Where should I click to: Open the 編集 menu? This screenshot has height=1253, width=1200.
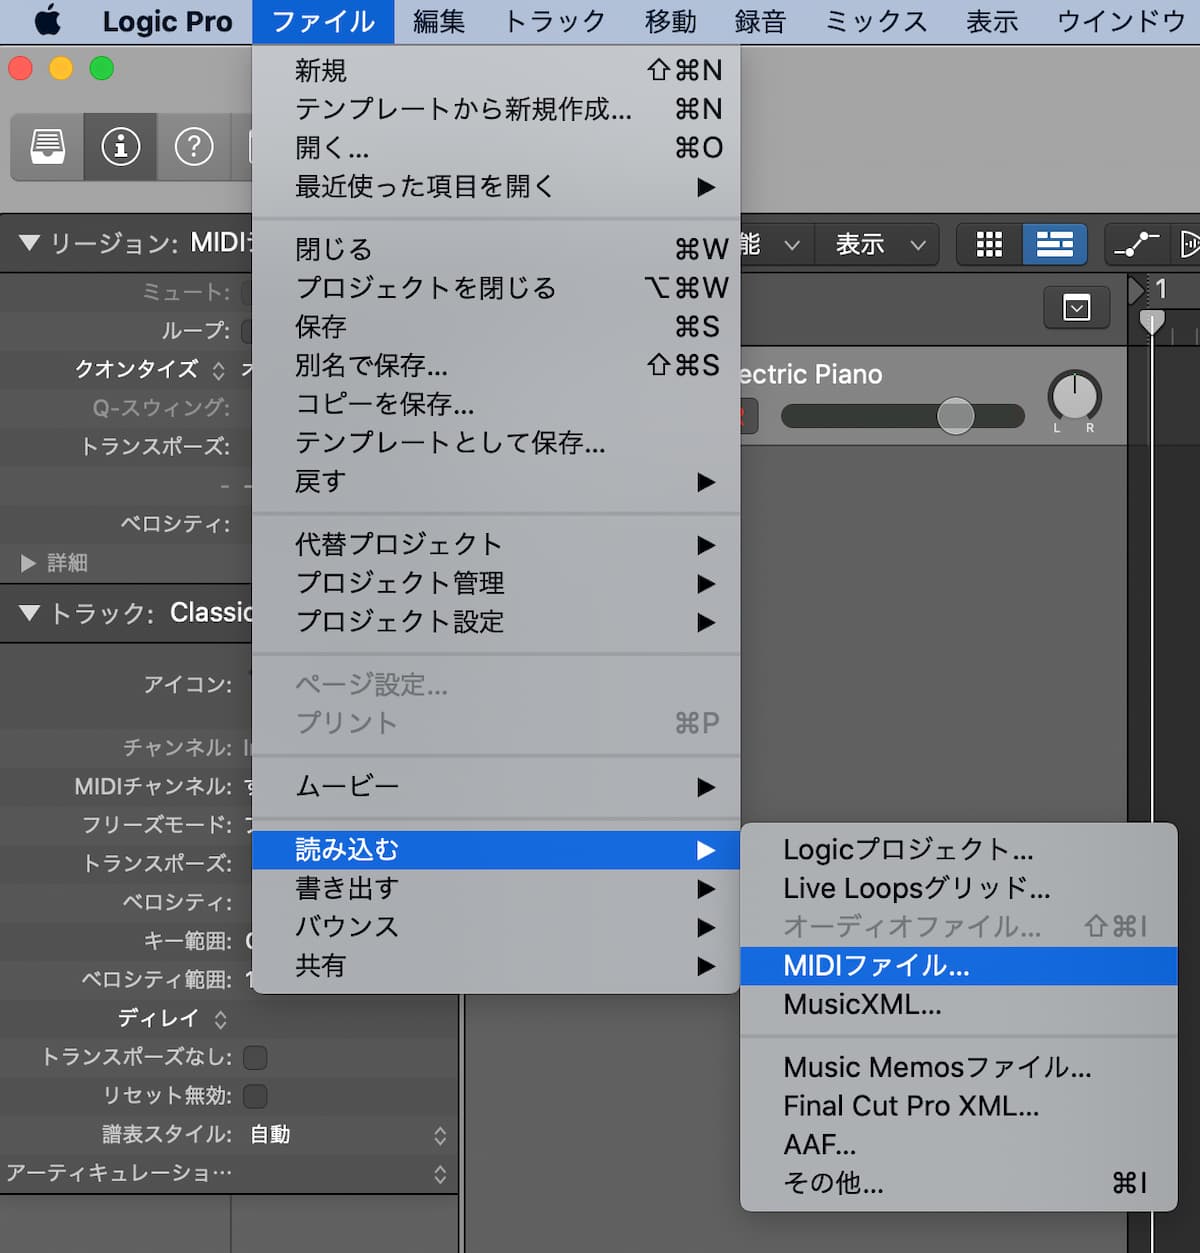coord(439,21)
